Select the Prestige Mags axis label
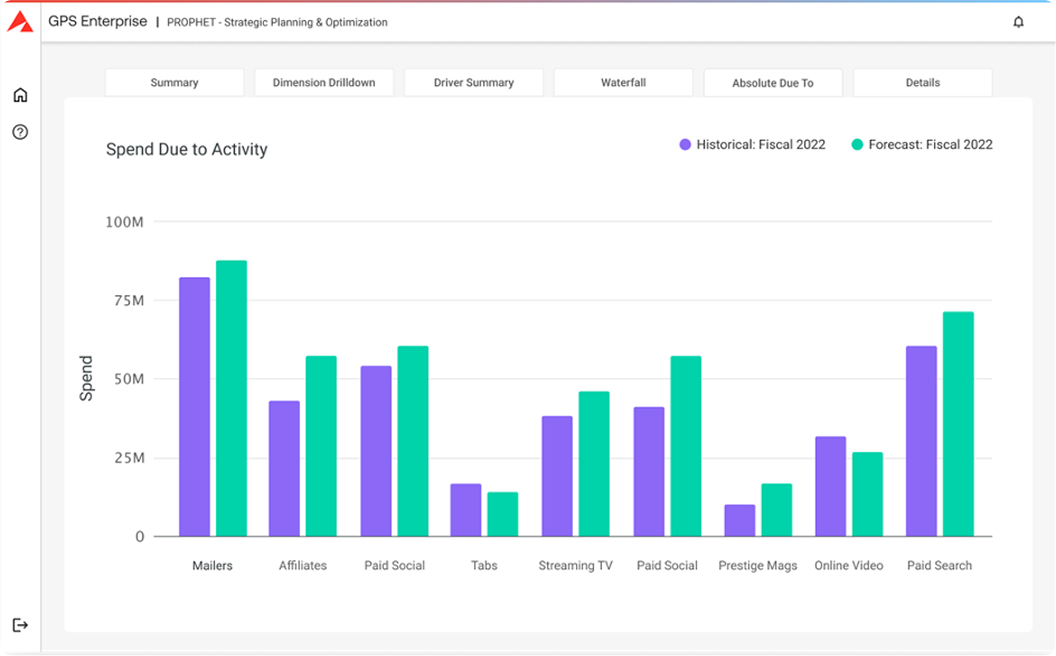 coord(757,565)
